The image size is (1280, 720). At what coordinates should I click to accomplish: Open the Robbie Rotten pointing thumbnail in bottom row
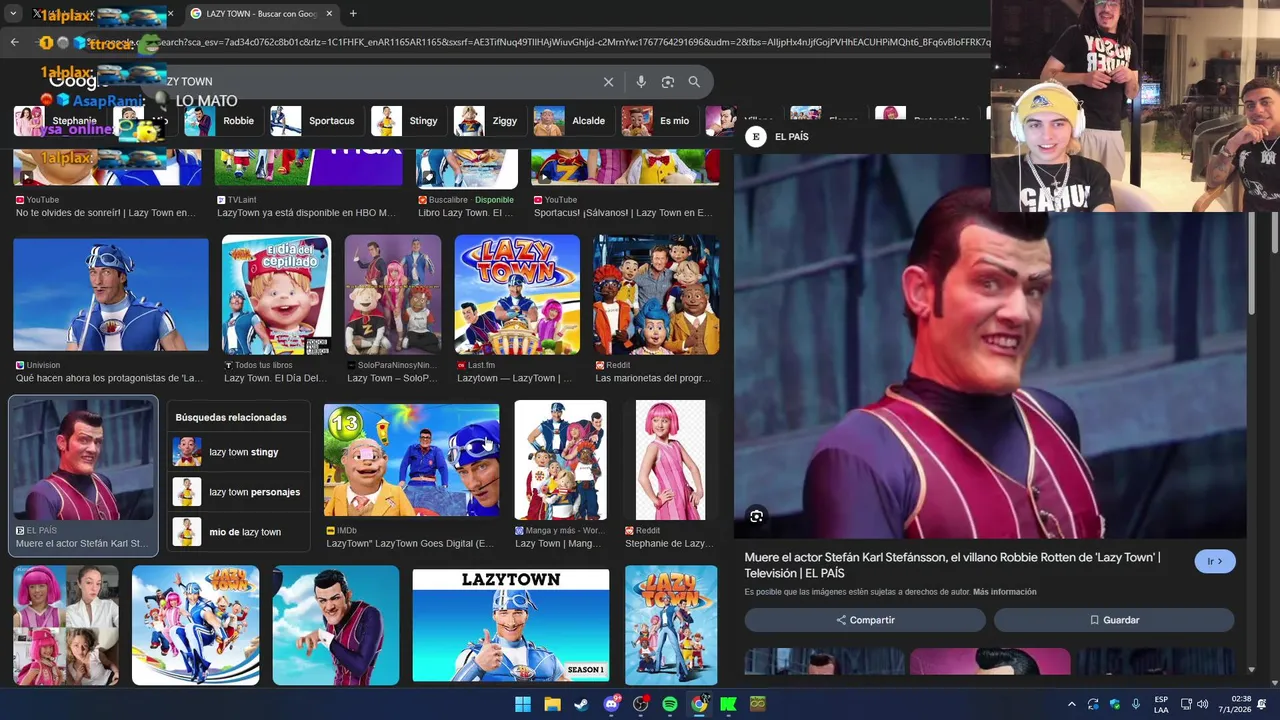click(x=336, y=626)
